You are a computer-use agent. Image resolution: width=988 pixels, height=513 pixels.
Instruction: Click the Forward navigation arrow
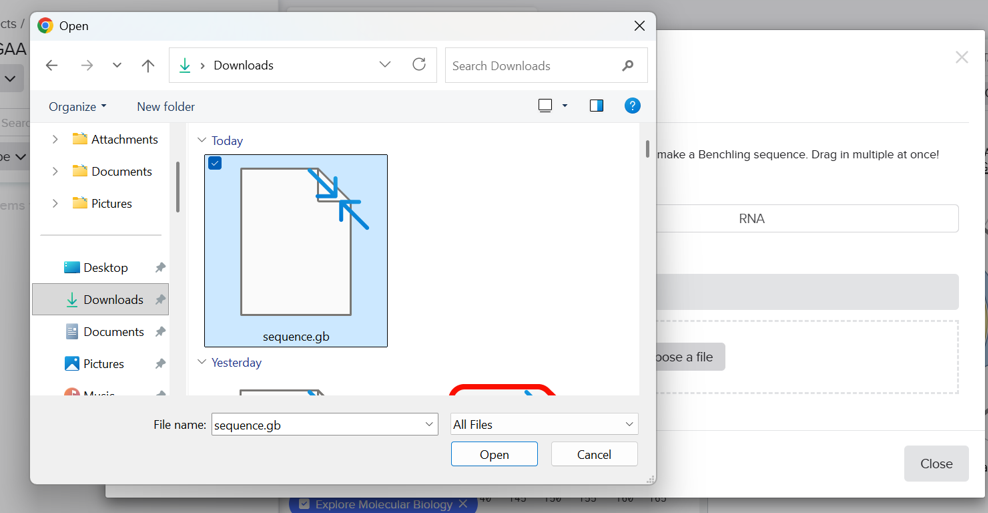pos(87,66)
